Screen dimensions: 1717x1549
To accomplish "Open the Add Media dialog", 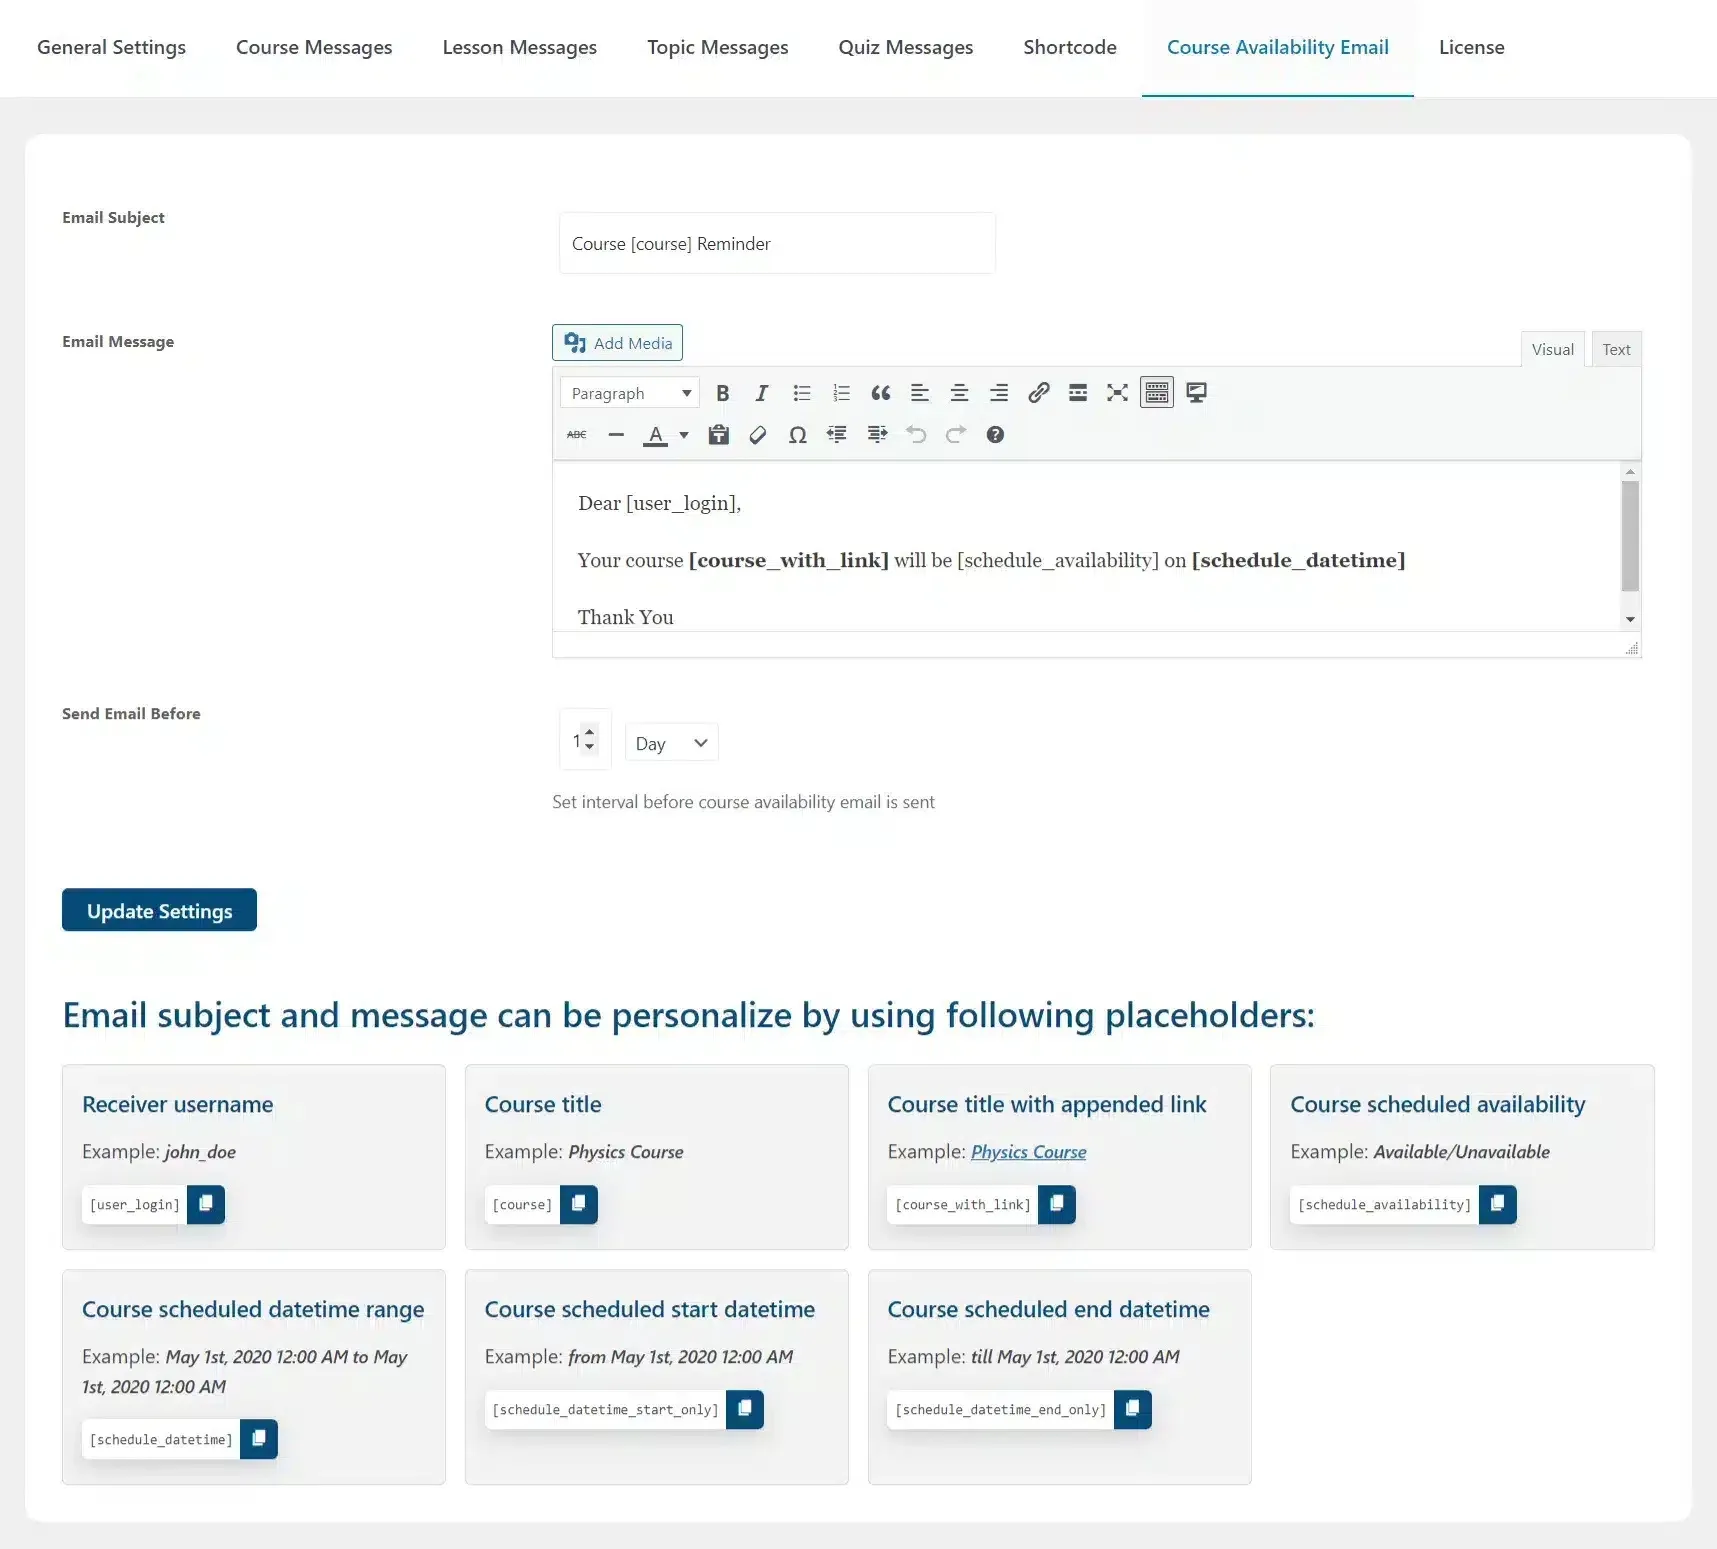I will tap(616, 342).
